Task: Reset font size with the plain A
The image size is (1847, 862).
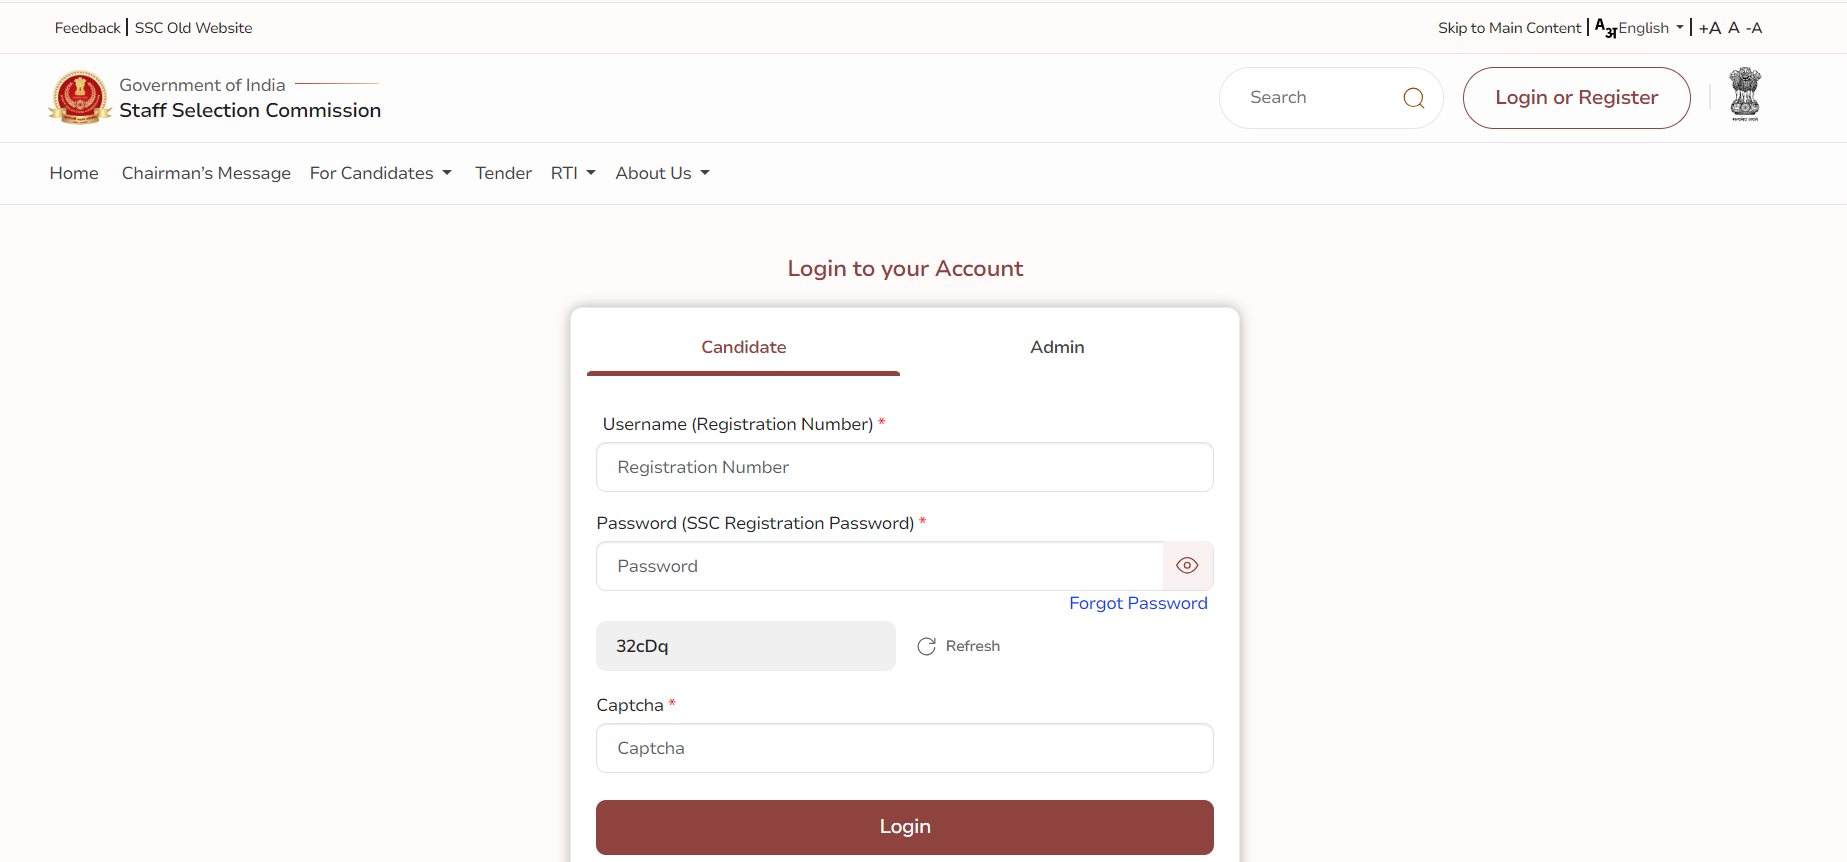Action: [x=1734, y=28]
